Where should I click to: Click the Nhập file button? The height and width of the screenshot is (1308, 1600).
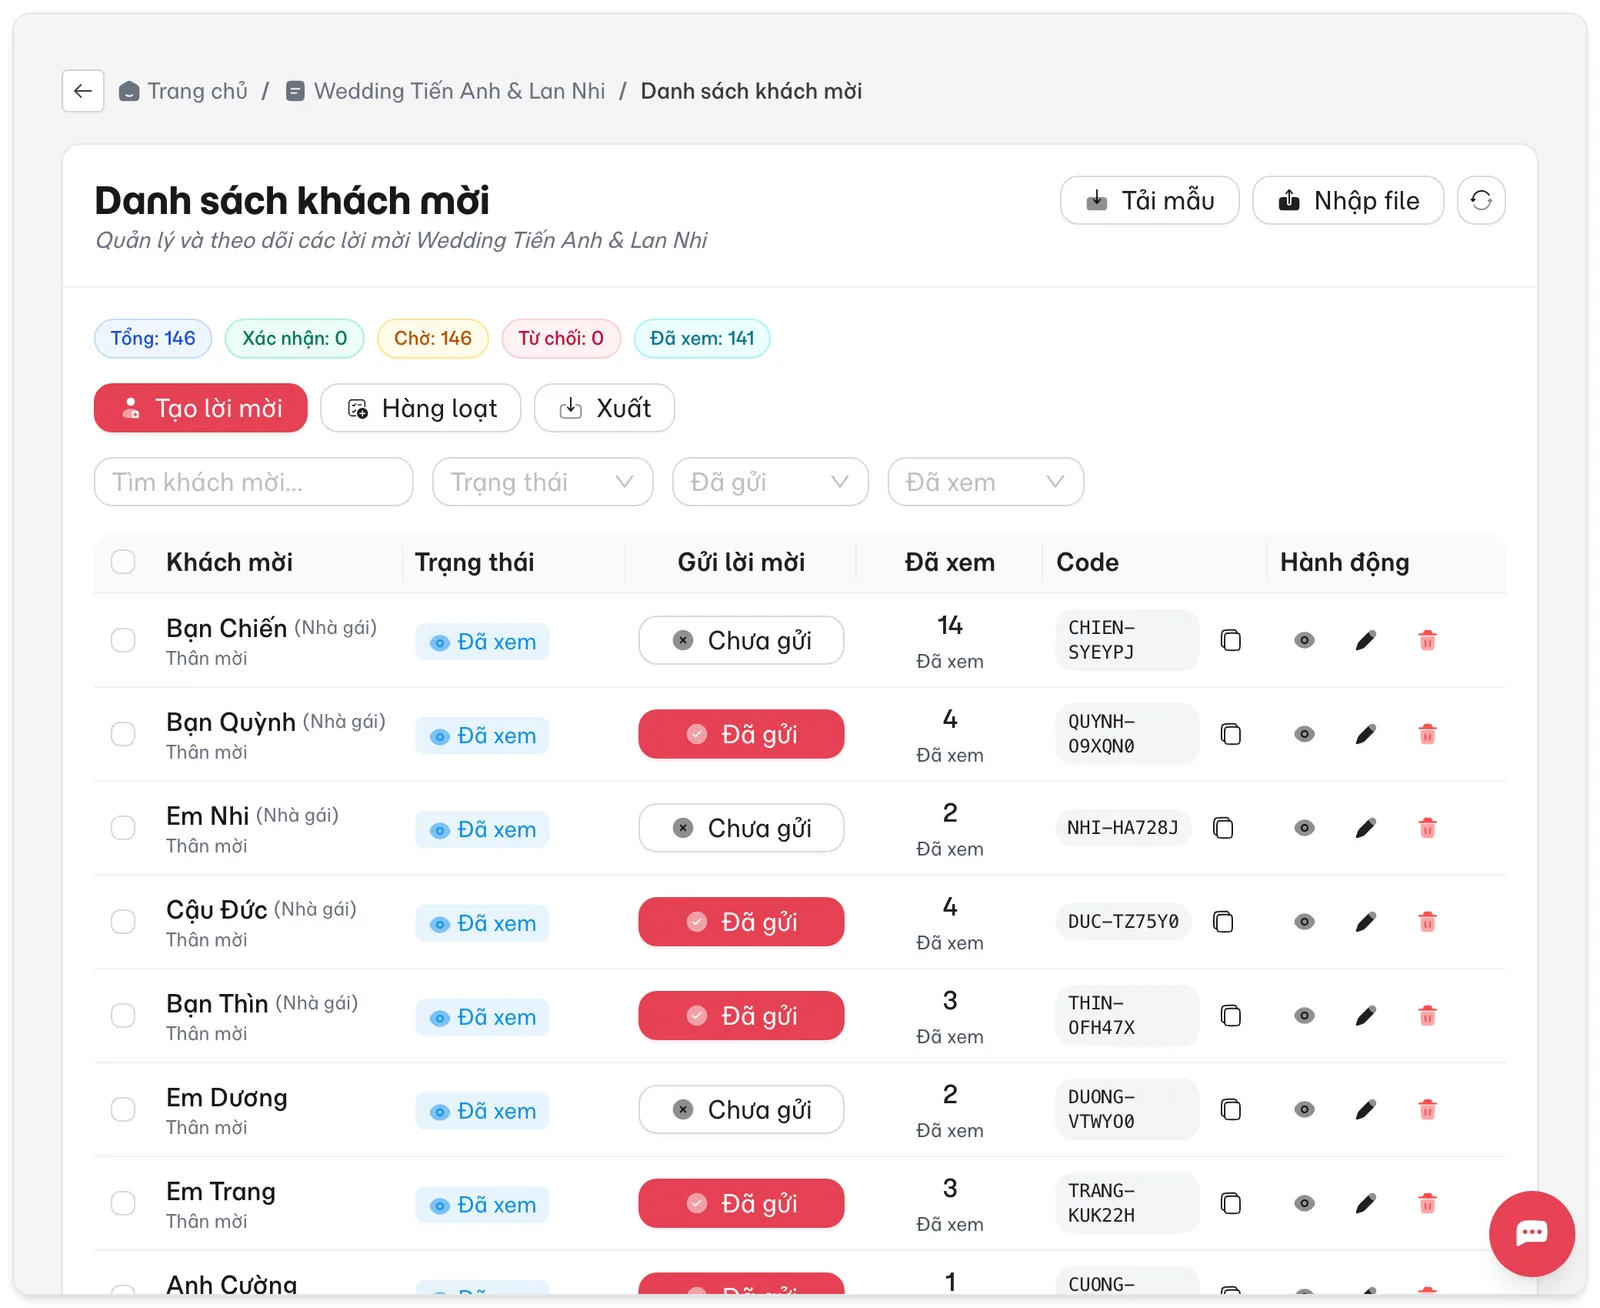point(1348,200)
